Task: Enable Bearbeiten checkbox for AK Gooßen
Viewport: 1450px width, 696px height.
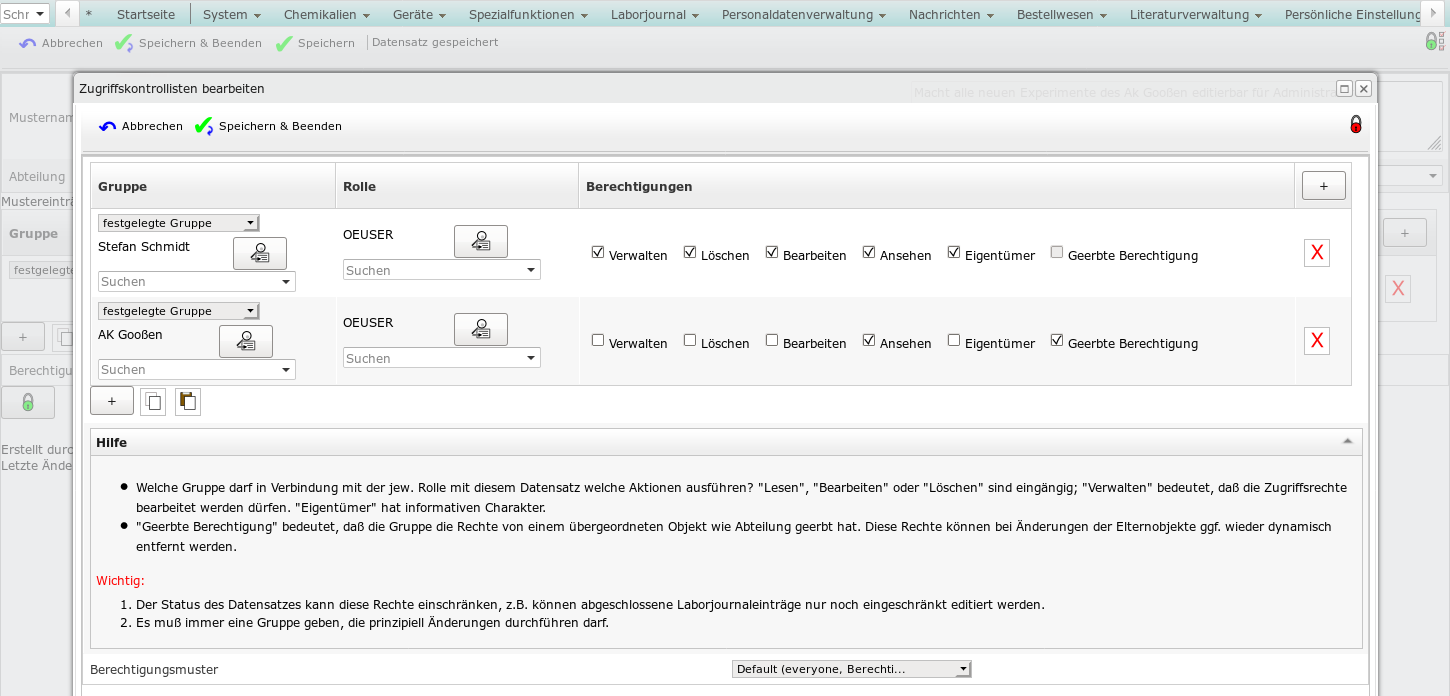Action: (x=772, y=340)
